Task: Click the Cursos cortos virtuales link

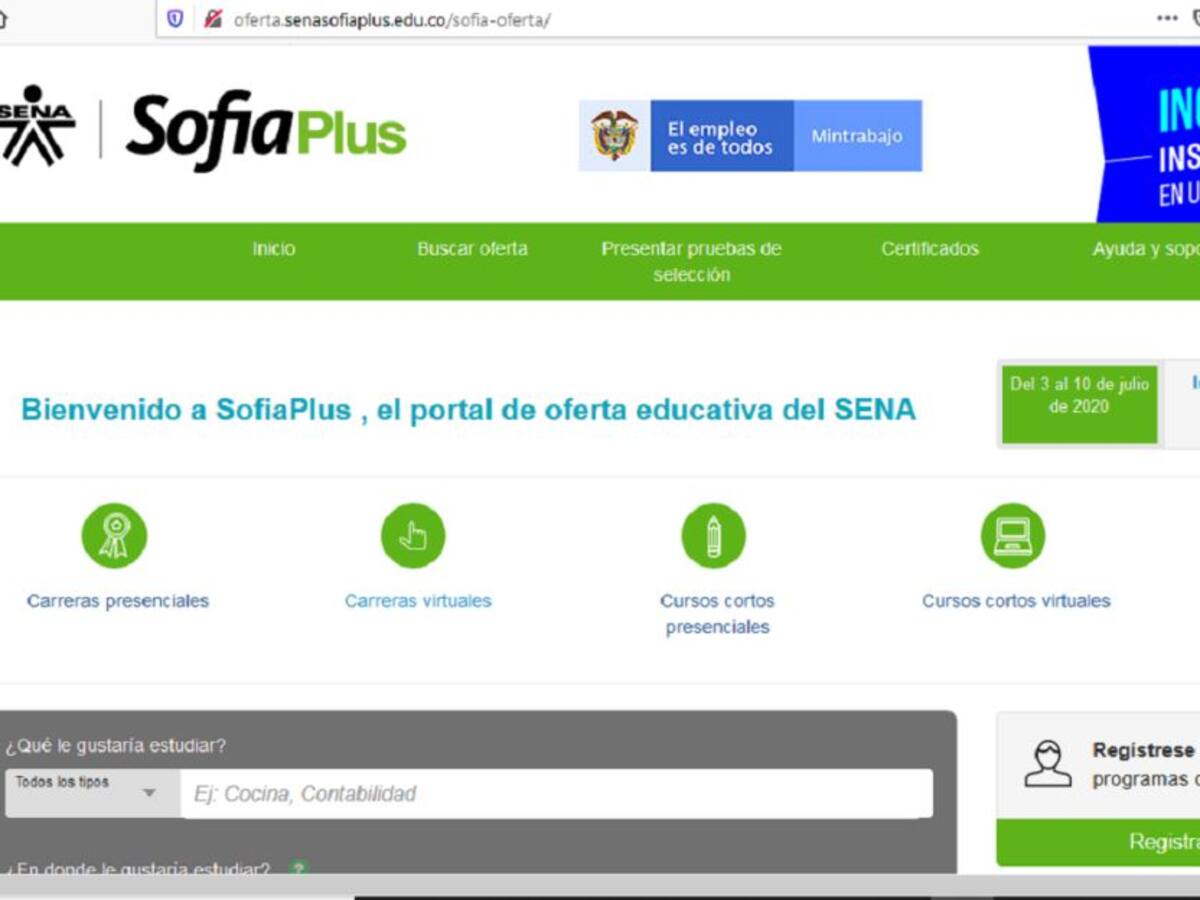Action: point(1016,601)
